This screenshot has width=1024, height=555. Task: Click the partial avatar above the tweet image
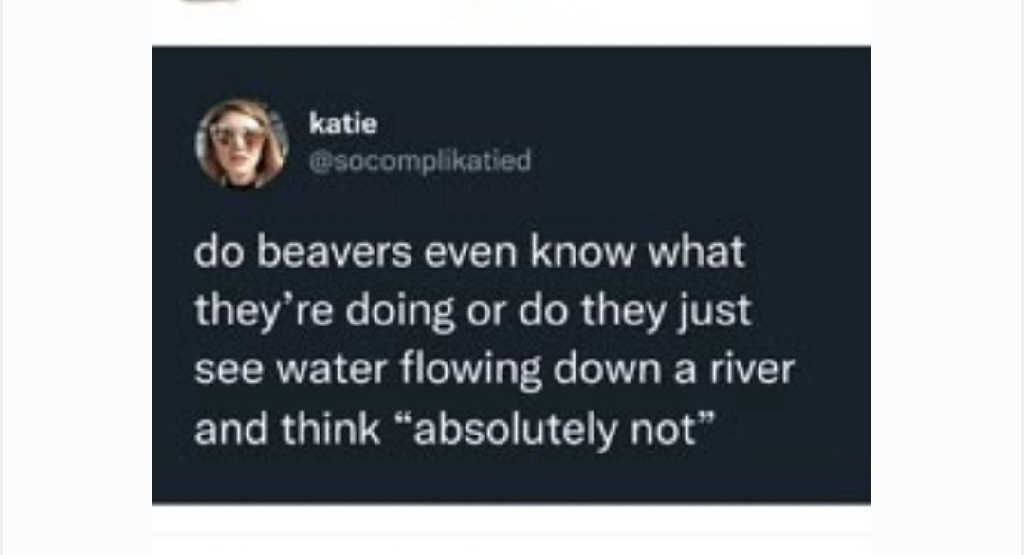[211, 2]
